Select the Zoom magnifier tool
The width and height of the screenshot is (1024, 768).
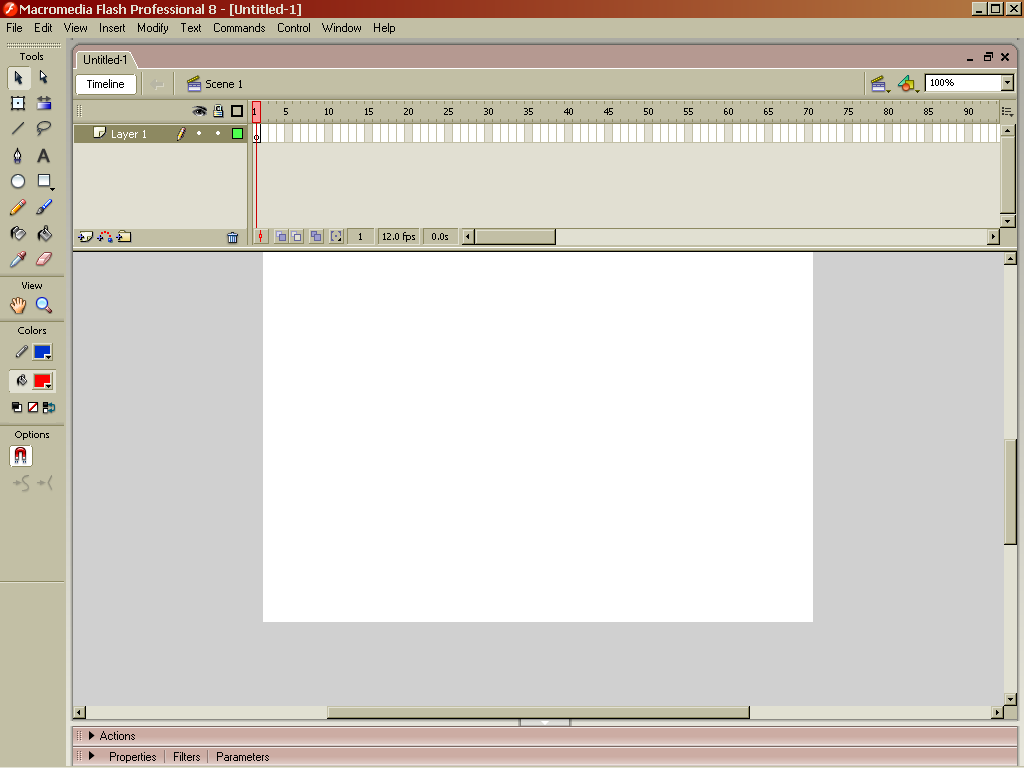point(44,305)
